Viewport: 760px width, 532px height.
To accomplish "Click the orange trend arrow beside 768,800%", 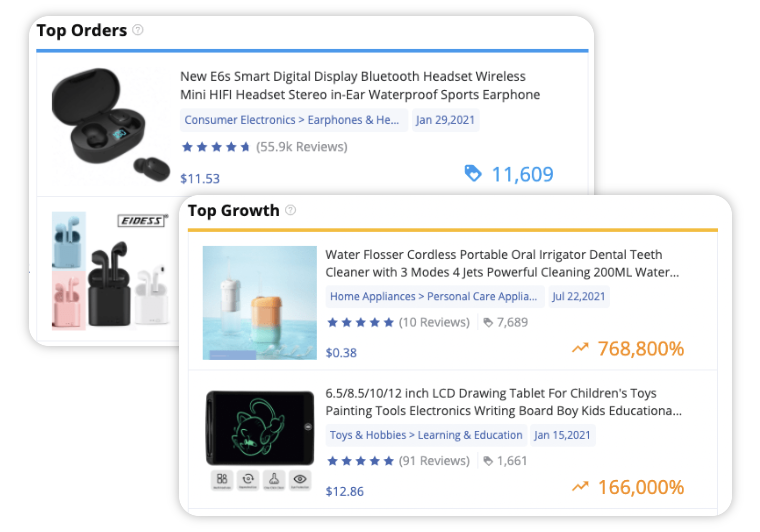I will 580,348.
